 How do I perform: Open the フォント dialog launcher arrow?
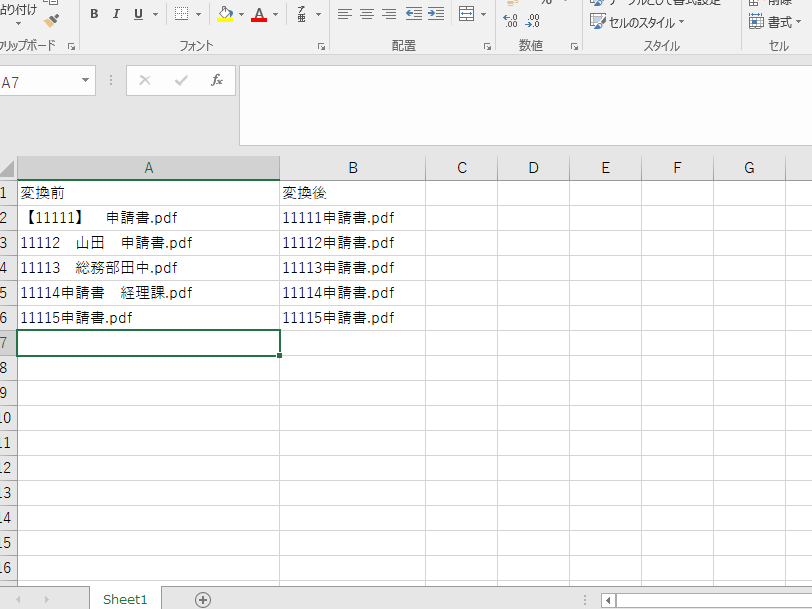pyautogui.click(x=319, y=45)
